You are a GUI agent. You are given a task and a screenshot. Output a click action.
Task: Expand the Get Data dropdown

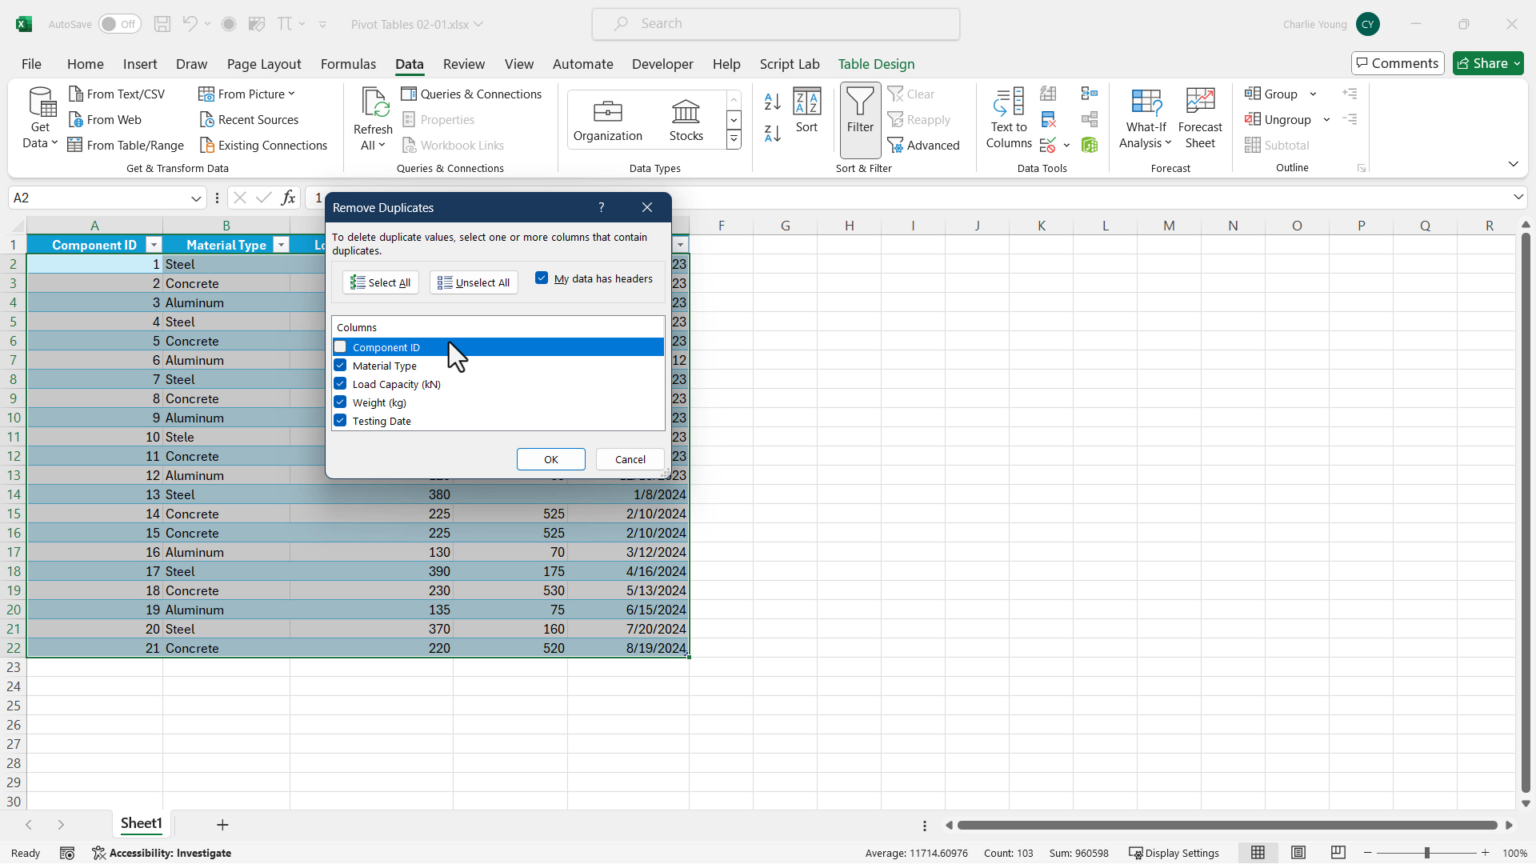click(40, 118)
